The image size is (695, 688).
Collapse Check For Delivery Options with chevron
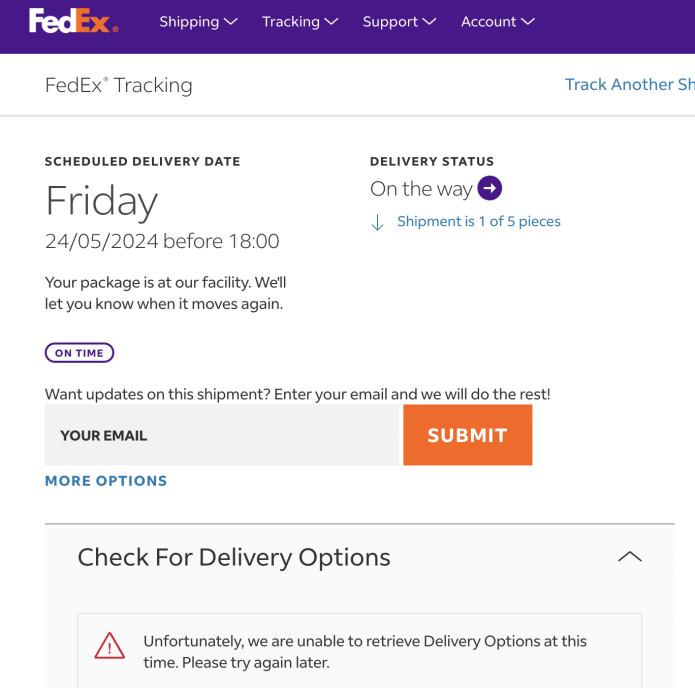tap(629, 557)
